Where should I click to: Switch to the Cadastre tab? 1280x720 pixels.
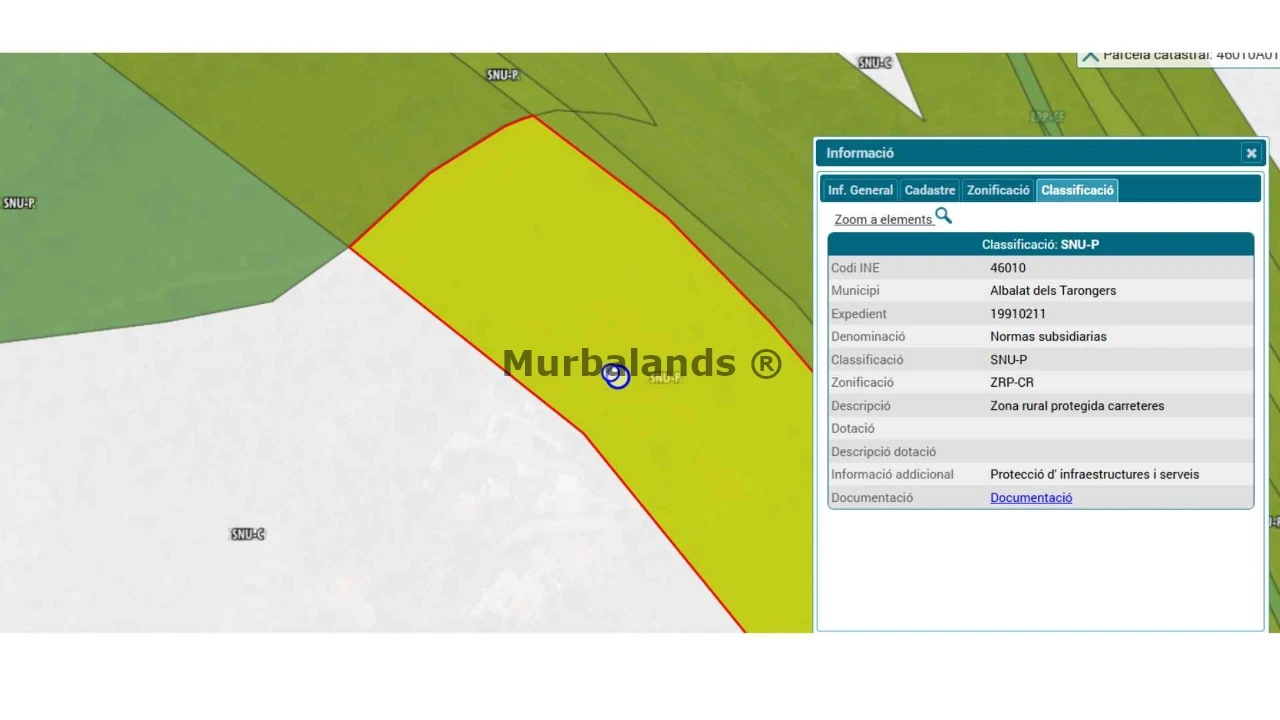(x=930, y=190)
